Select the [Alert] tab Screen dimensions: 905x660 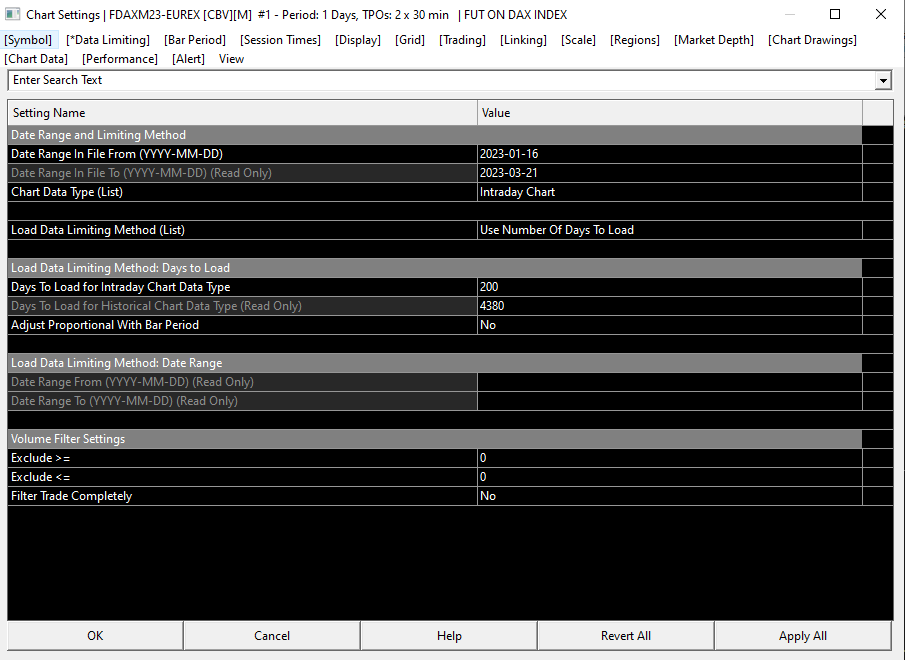[x=188, y=59]
